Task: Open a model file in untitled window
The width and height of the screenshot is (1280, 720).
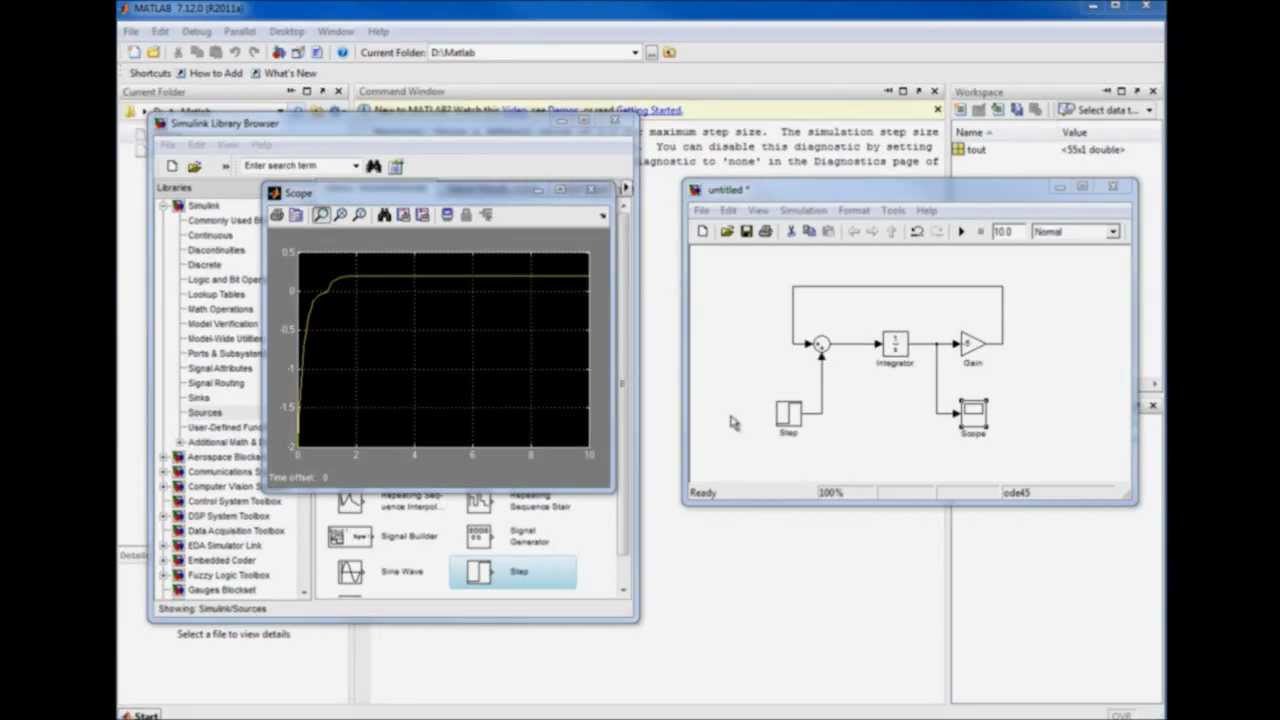Action: tap(726, 232)
